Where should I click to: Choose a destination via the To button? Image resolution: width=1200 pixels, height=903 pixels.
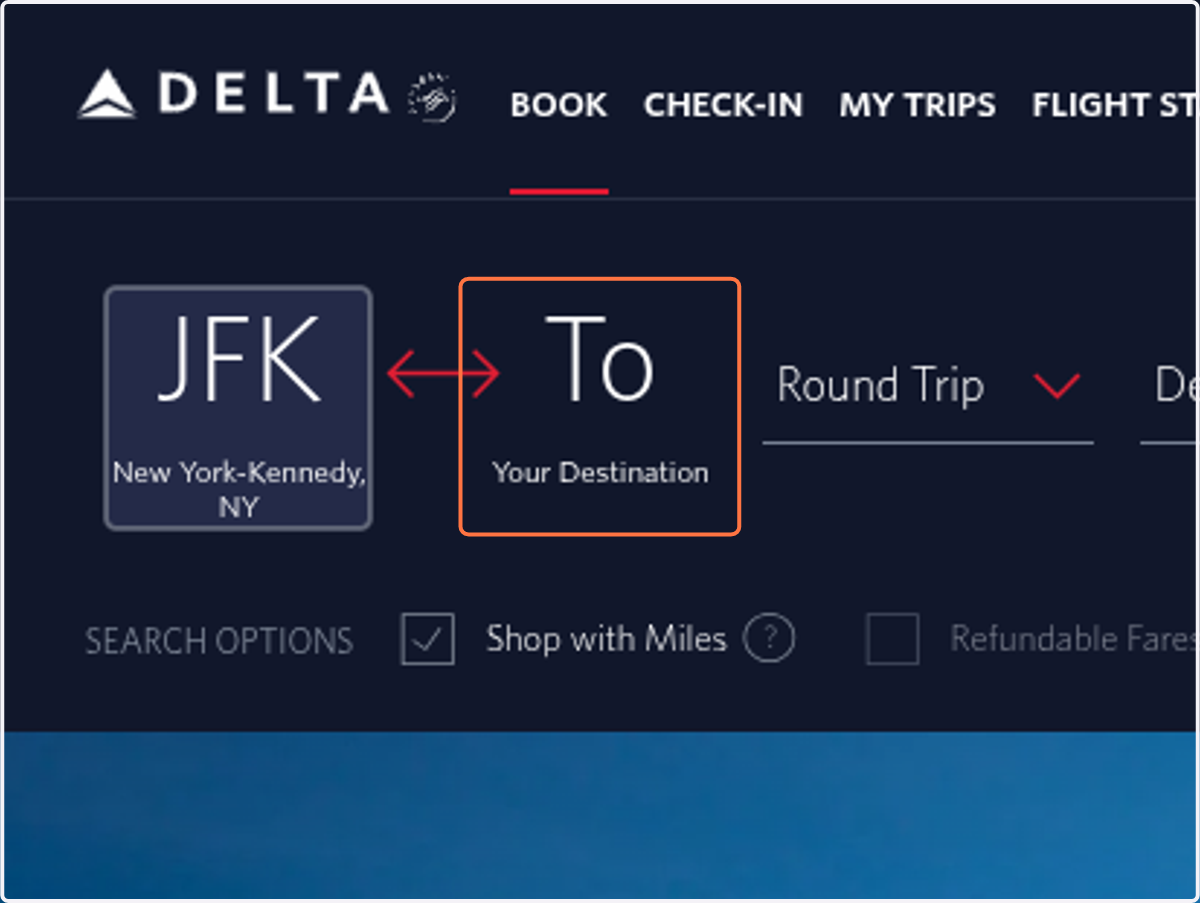(x=600, y=407)
